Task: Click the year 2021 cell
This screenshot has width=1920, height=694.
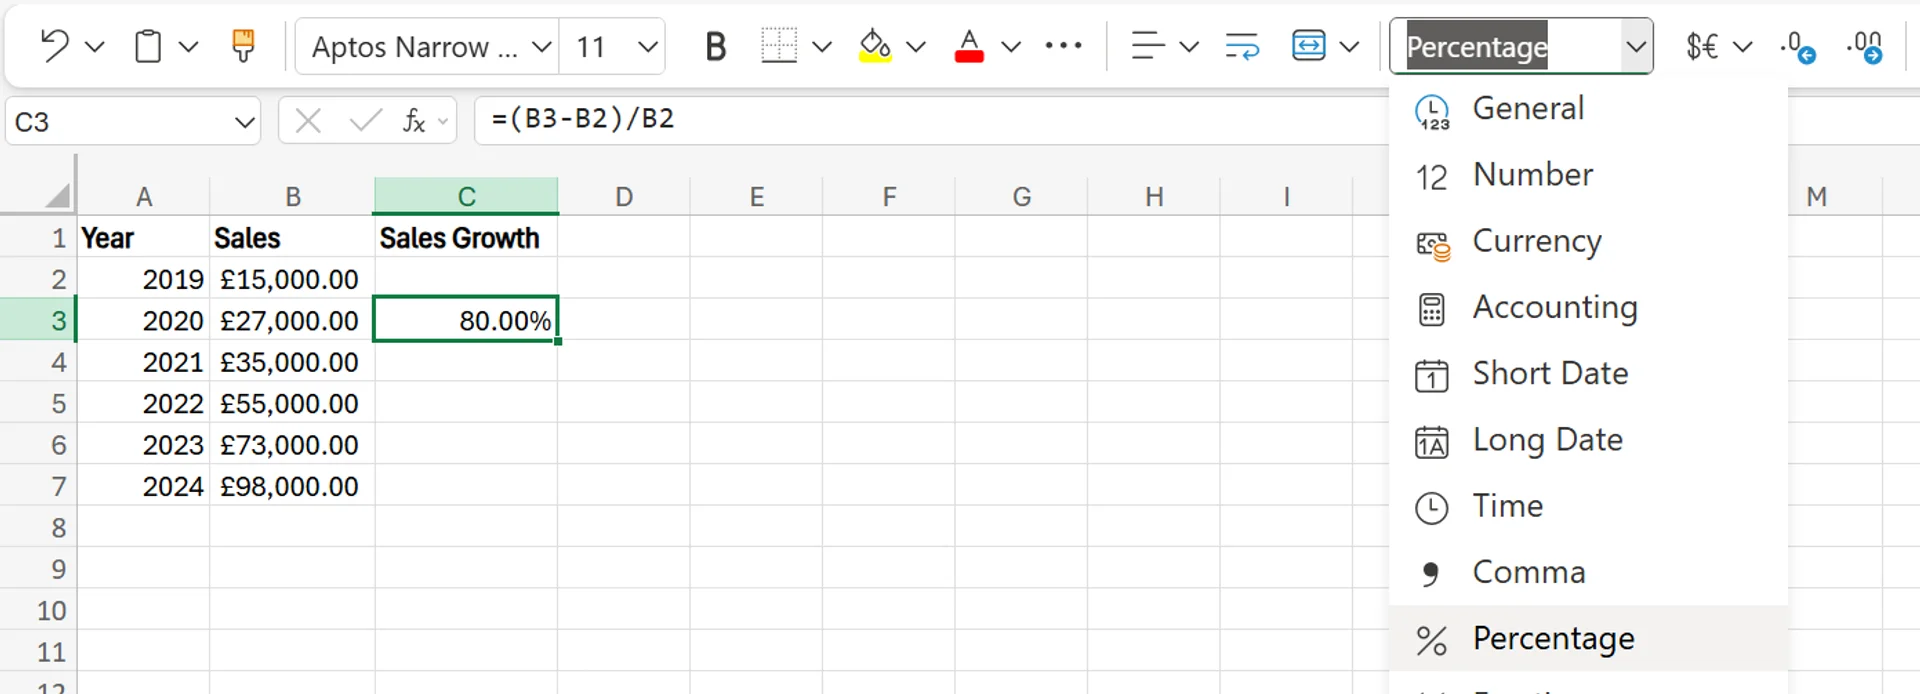Action: [144, 362]
